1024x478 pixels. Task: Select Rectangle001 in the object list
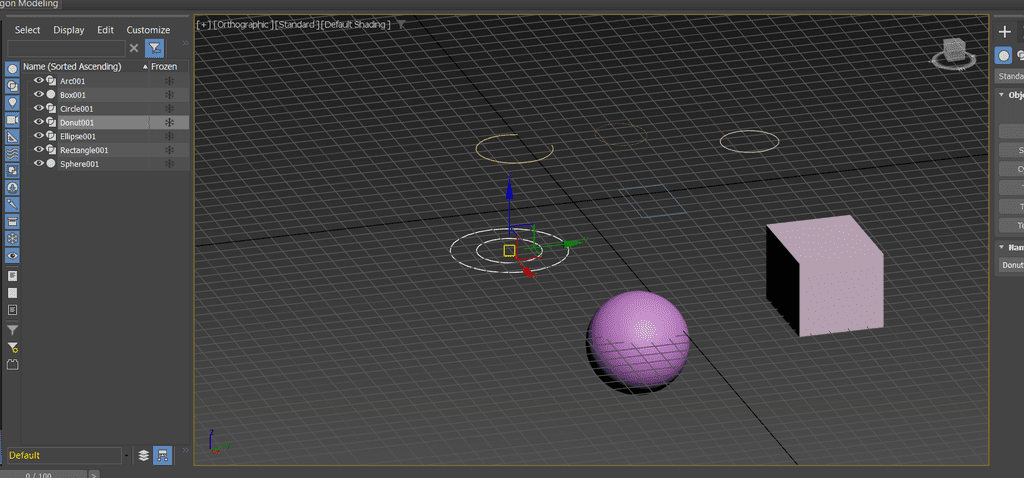point(84,150)
